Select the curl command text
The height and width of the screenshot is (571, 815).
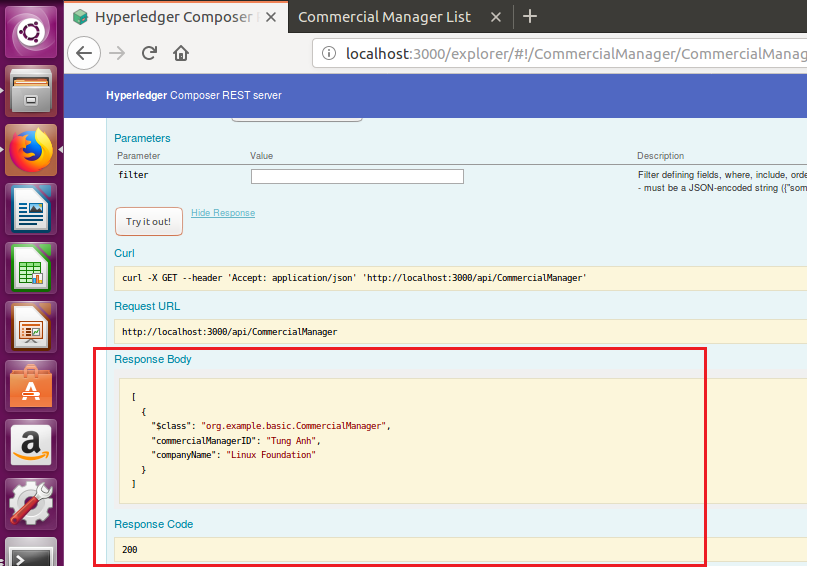tap(354, 278)
